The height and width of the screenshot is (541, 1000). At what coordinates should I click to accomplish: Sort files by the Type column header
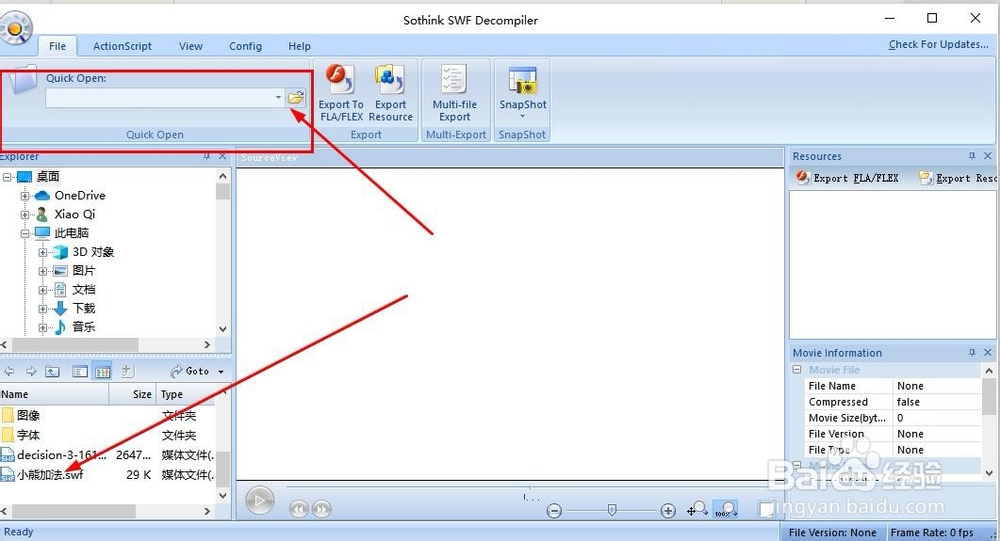click(186, 394)
